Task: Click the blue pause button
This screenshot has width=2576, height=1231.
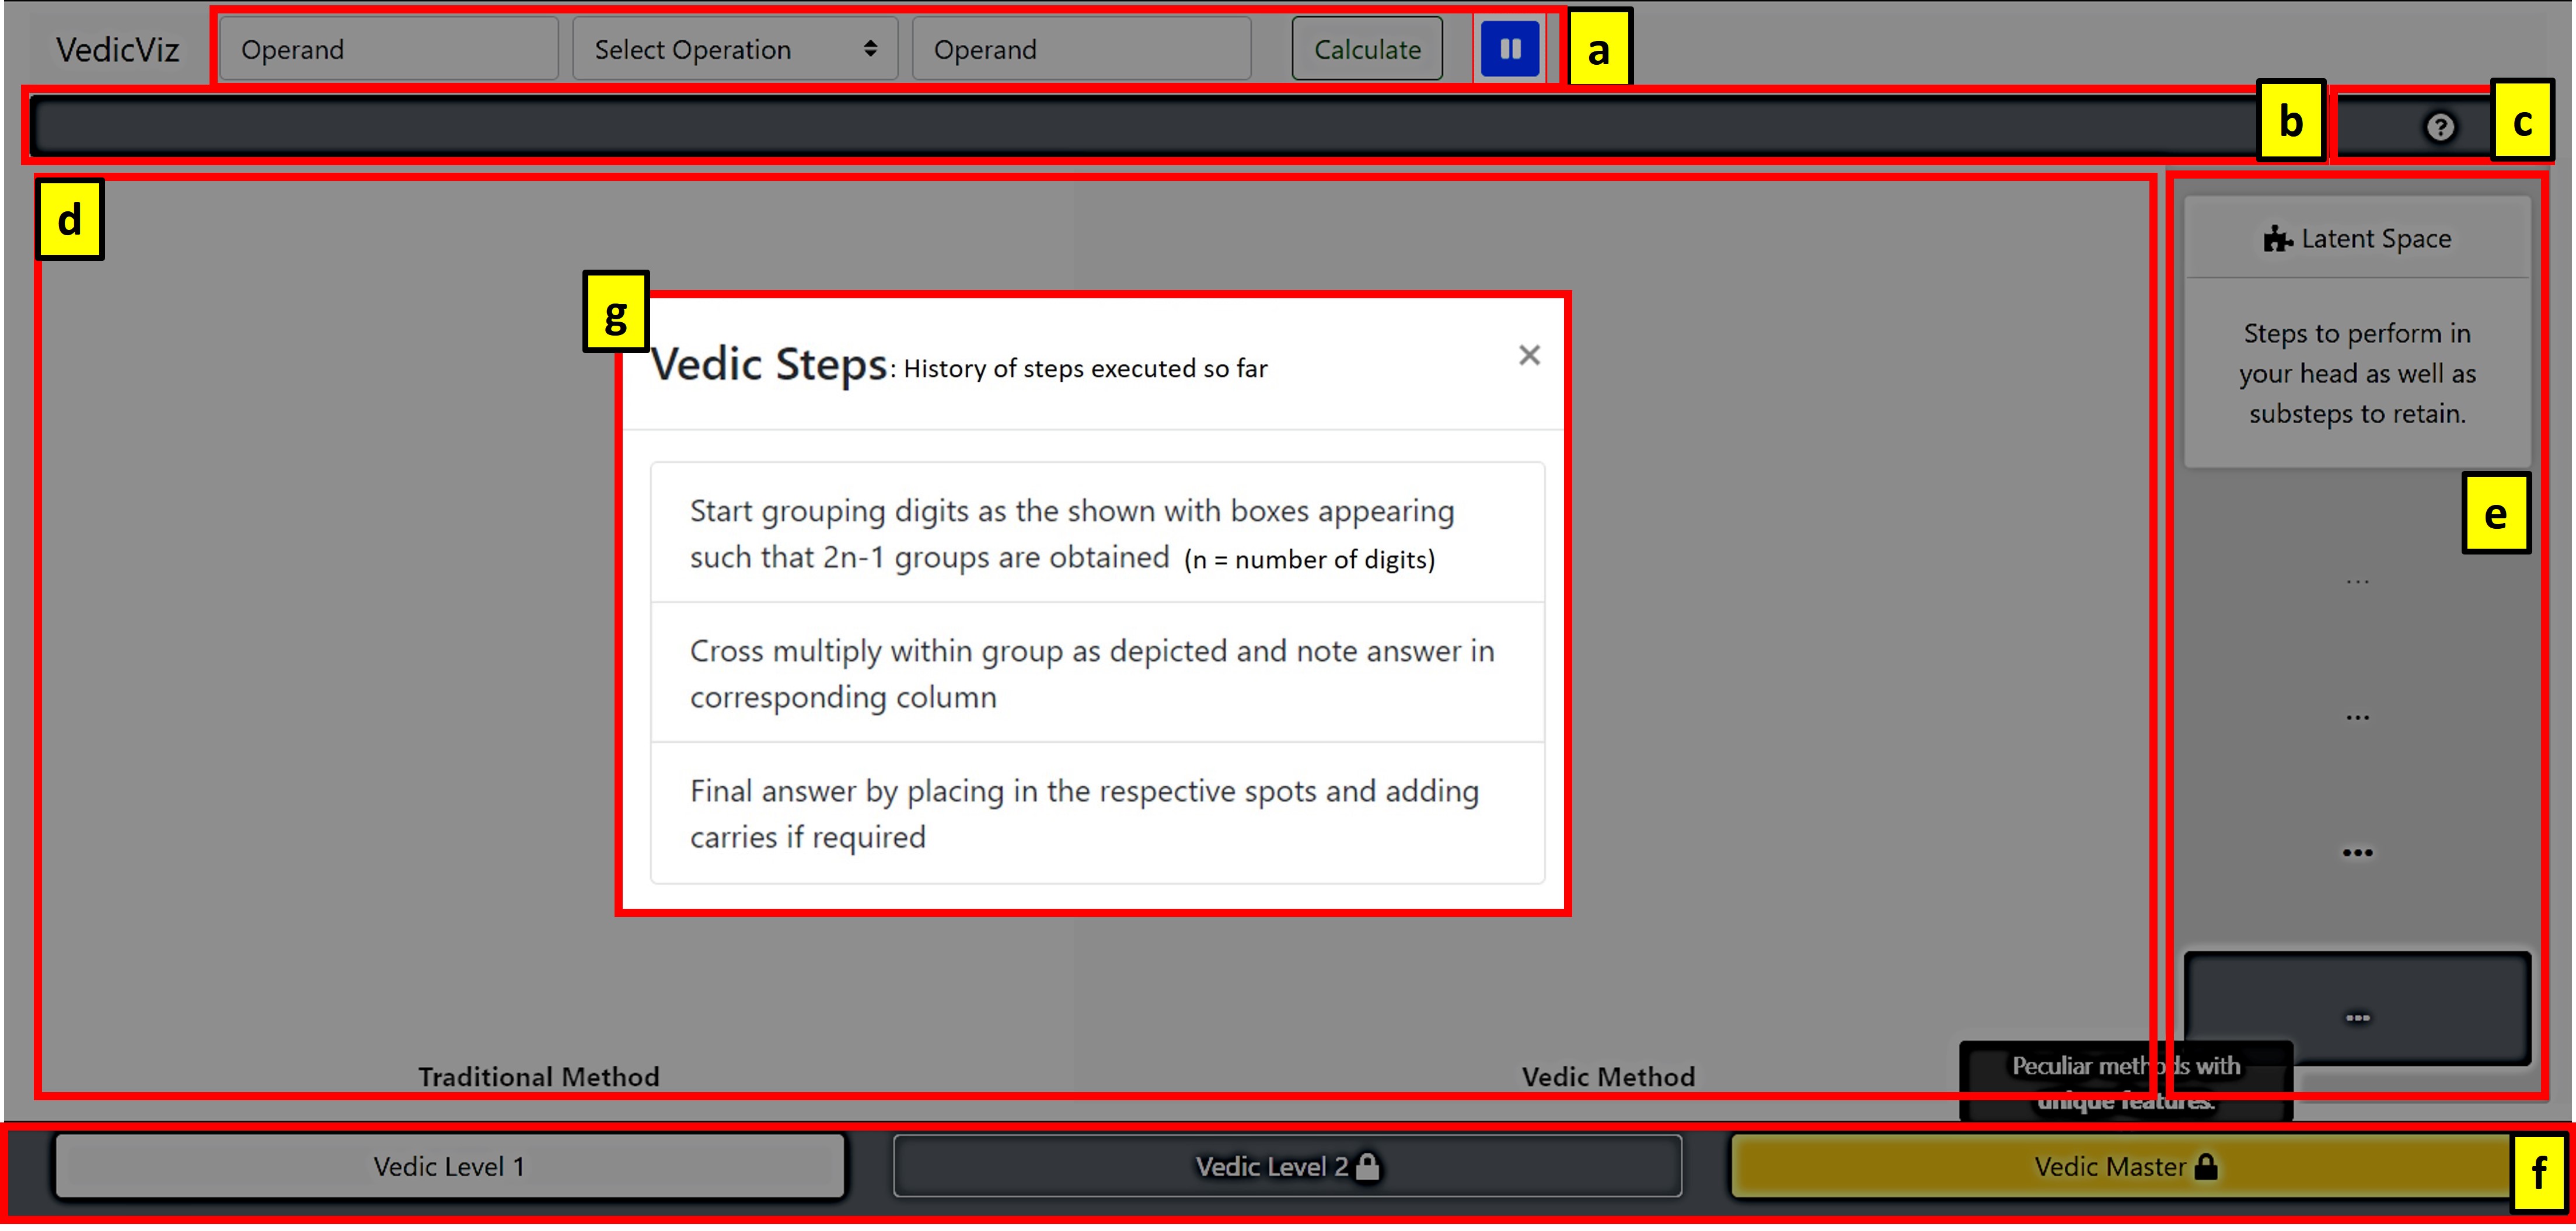Action: tap(1509, 49)
